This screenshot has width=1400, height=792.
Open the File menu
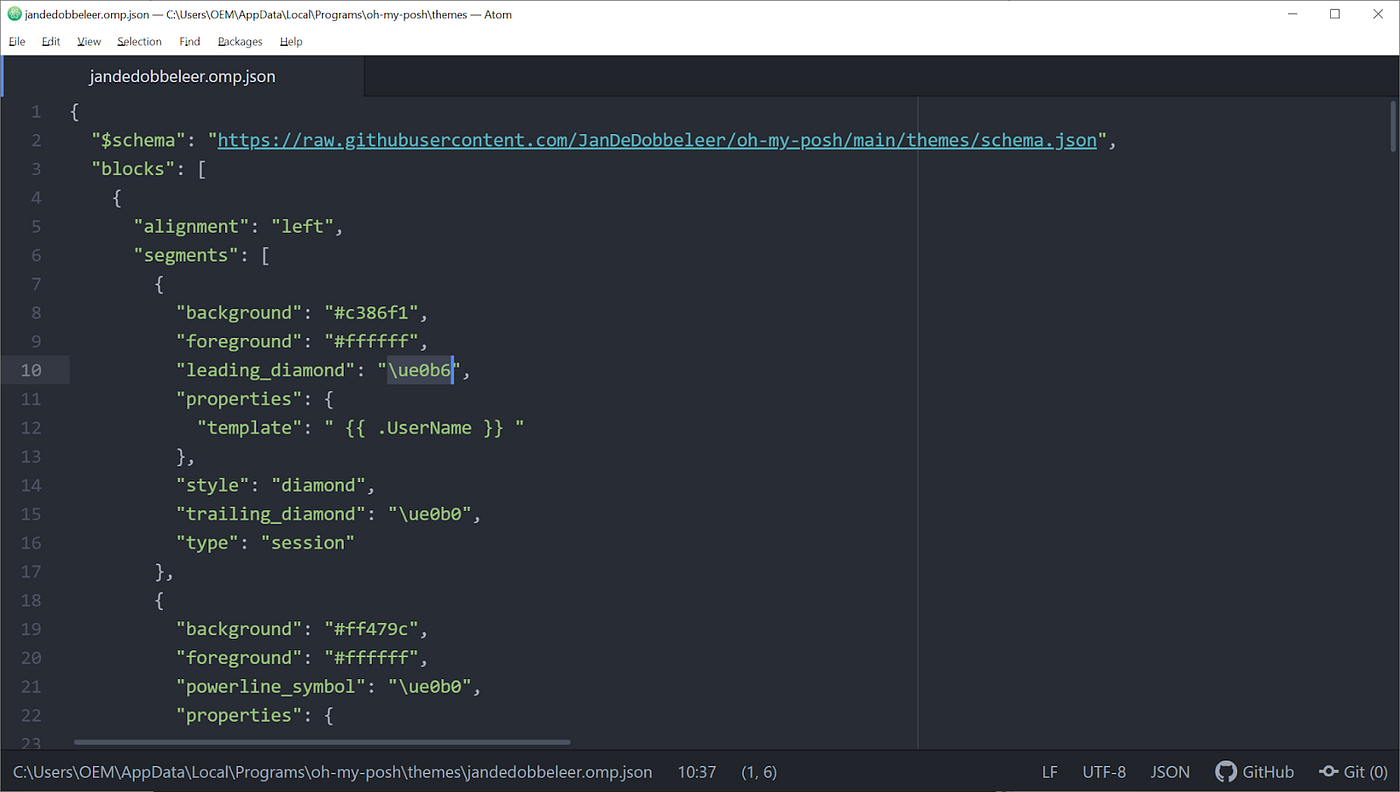pos(16,41)
